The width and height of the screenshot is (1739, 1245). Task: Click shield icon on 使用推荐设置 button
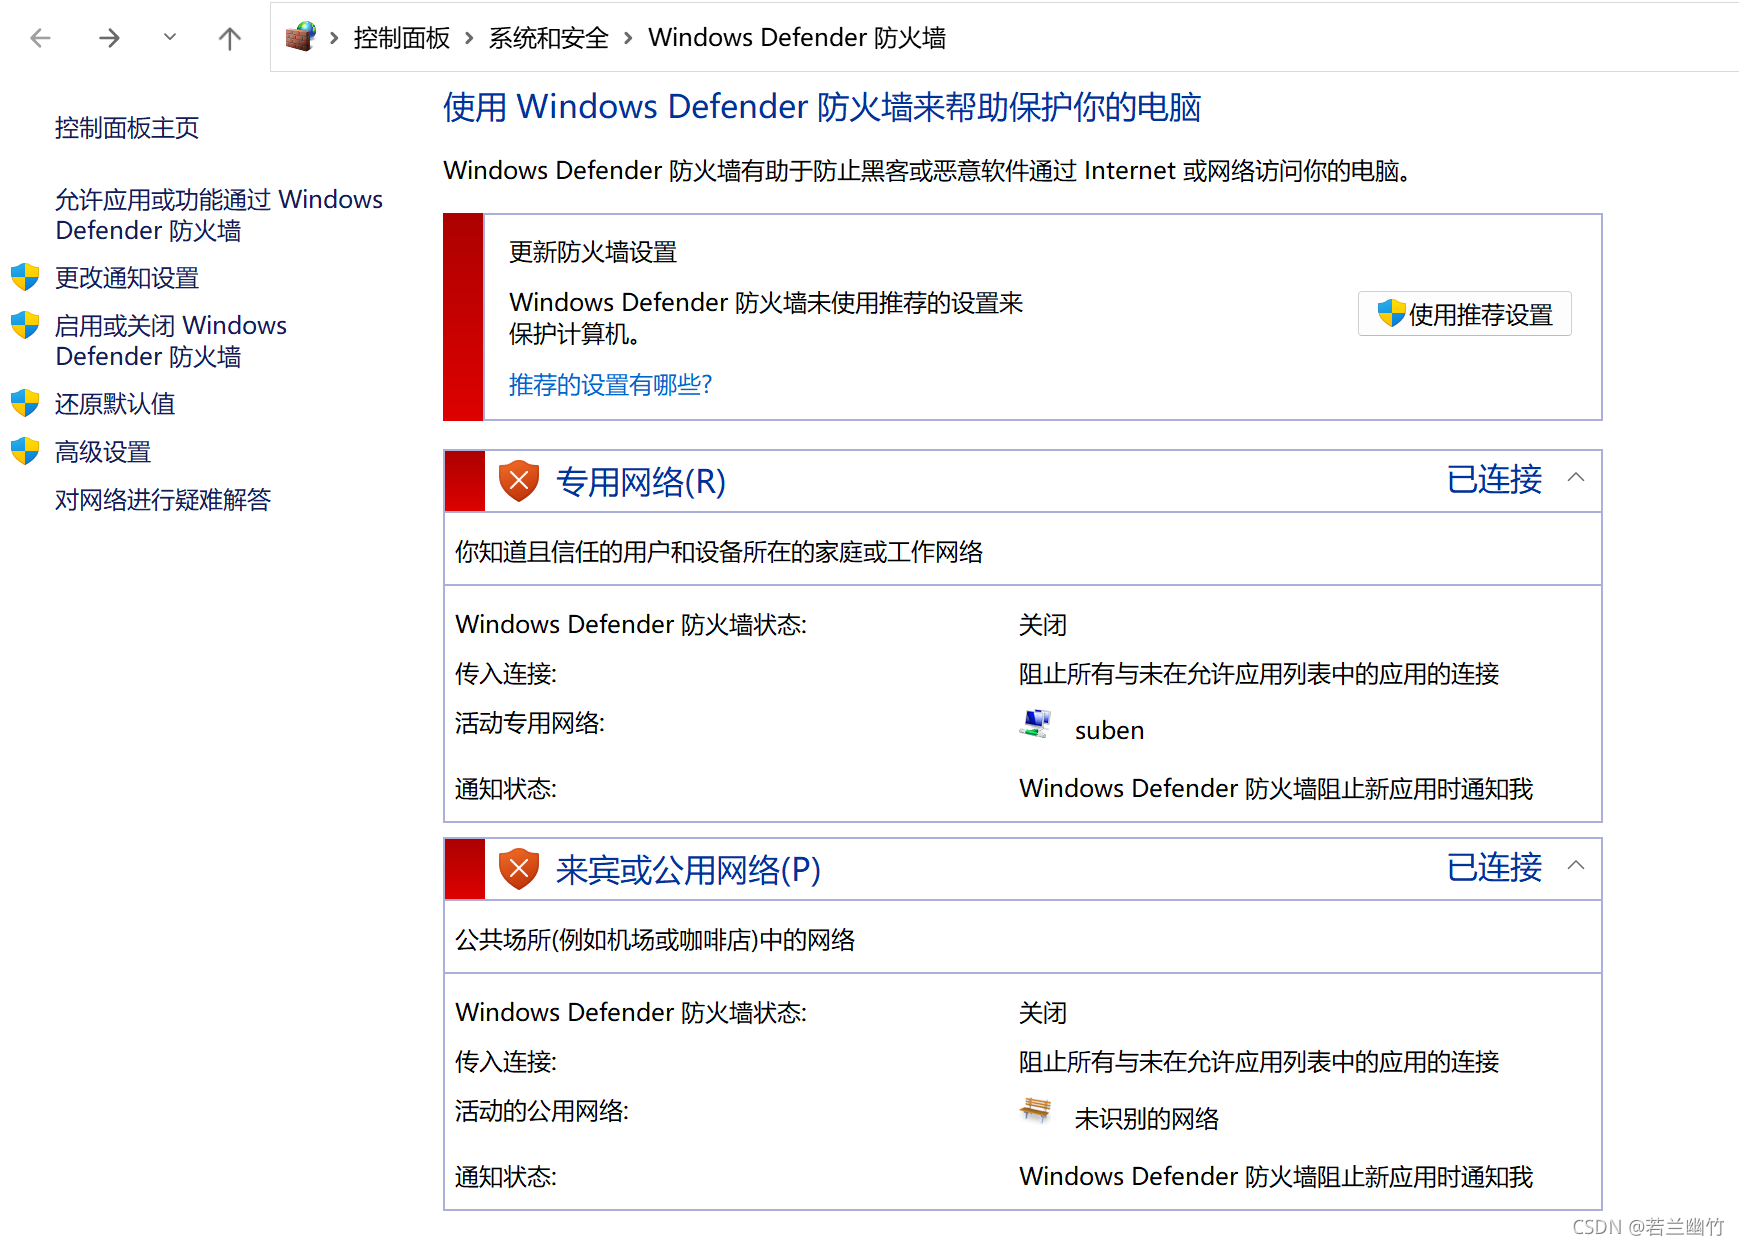1391,313
